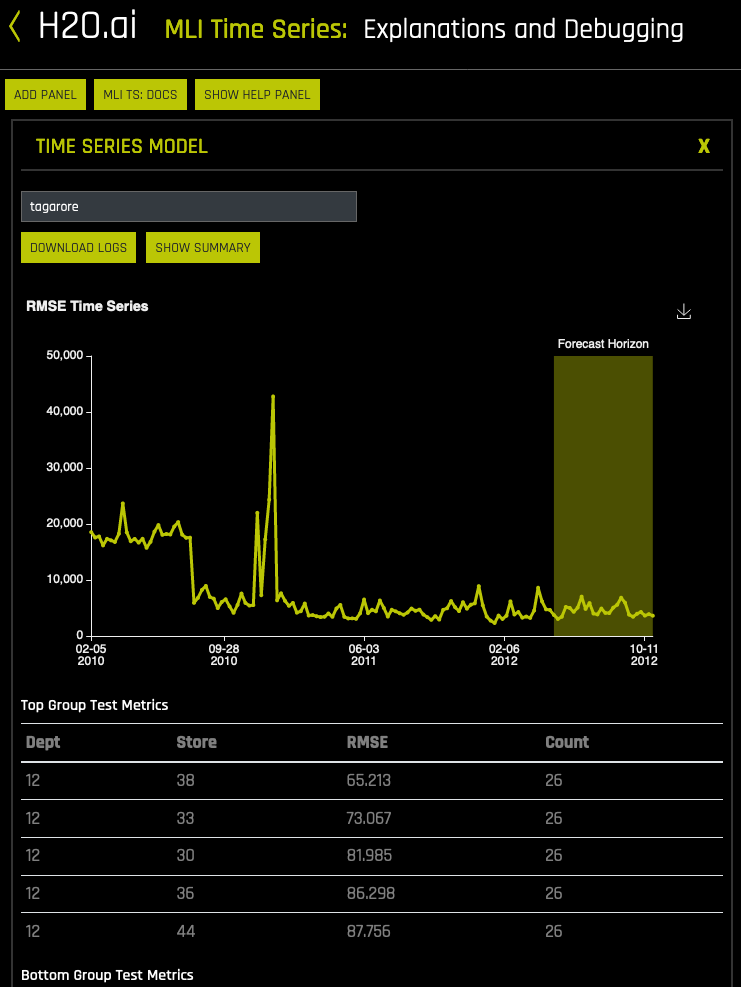This screenshot has width=741, height=987.
Task: Click SHOW SUMMARY button
Action: pyautogui.click(x=203, y=247)
